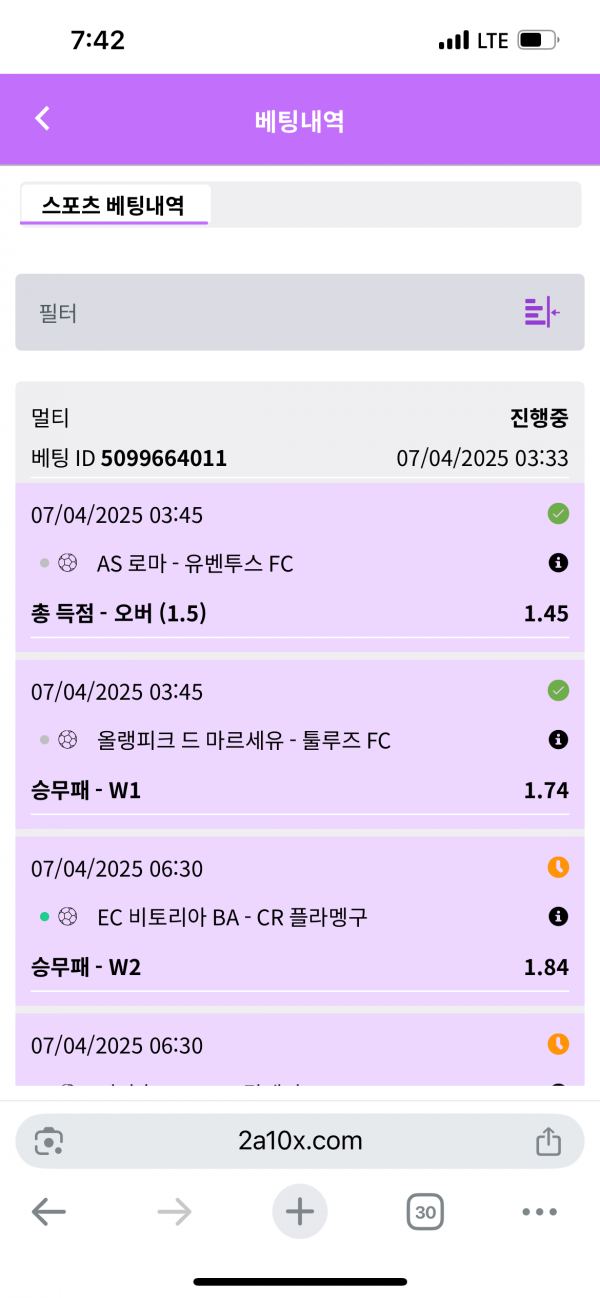Tap the 총 득점 - 오버 (1.5) selection row
Image resolution: width=600 pixels, height=1298 pixels.
300,613
